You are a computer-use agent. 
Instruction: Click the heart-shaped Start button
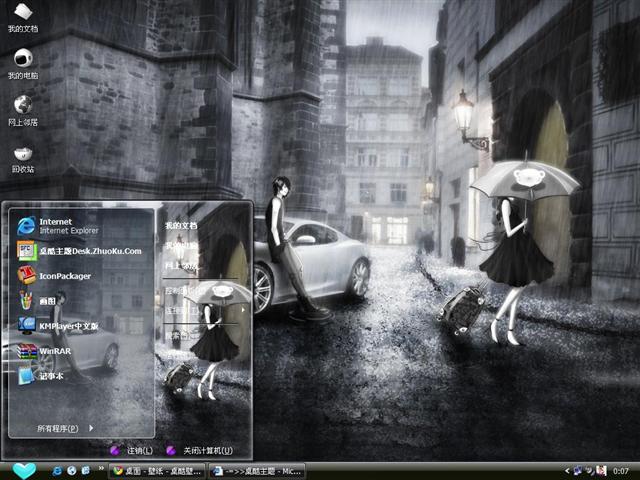[x=24, y=471]
